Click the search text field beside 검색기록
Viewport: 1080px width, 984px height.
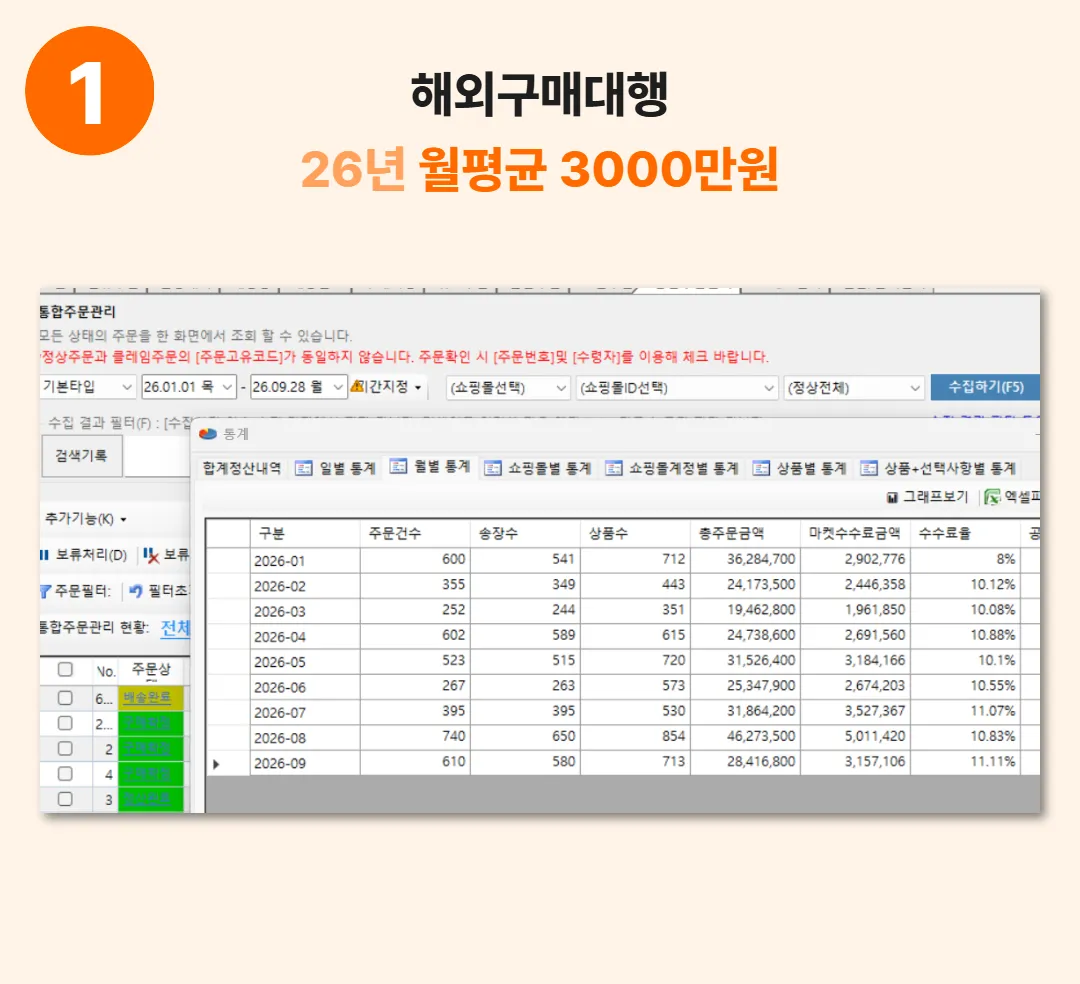pyautogui.click(x=158, y=456)
